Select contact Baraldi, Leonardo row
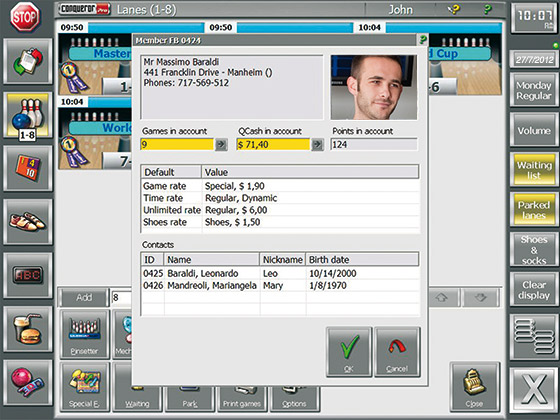Image resolution: width=560 pixels, height=420 pixels. click(280, 273)
